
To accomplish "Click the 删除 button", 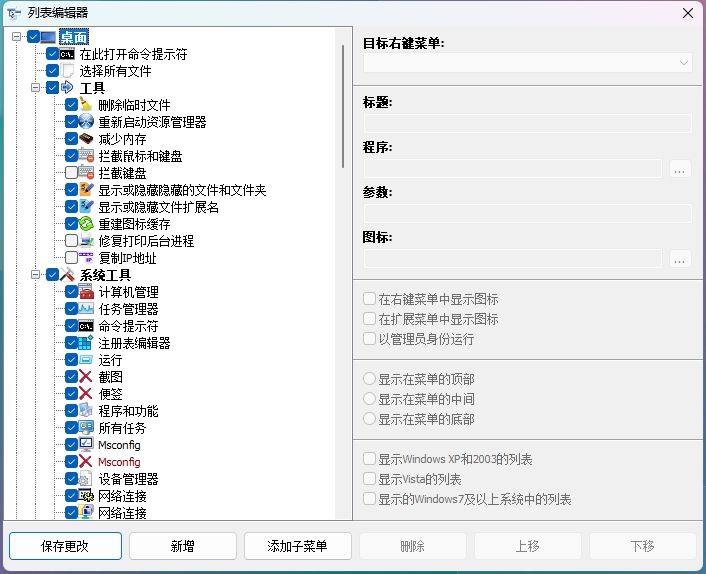I will [412, 546].
